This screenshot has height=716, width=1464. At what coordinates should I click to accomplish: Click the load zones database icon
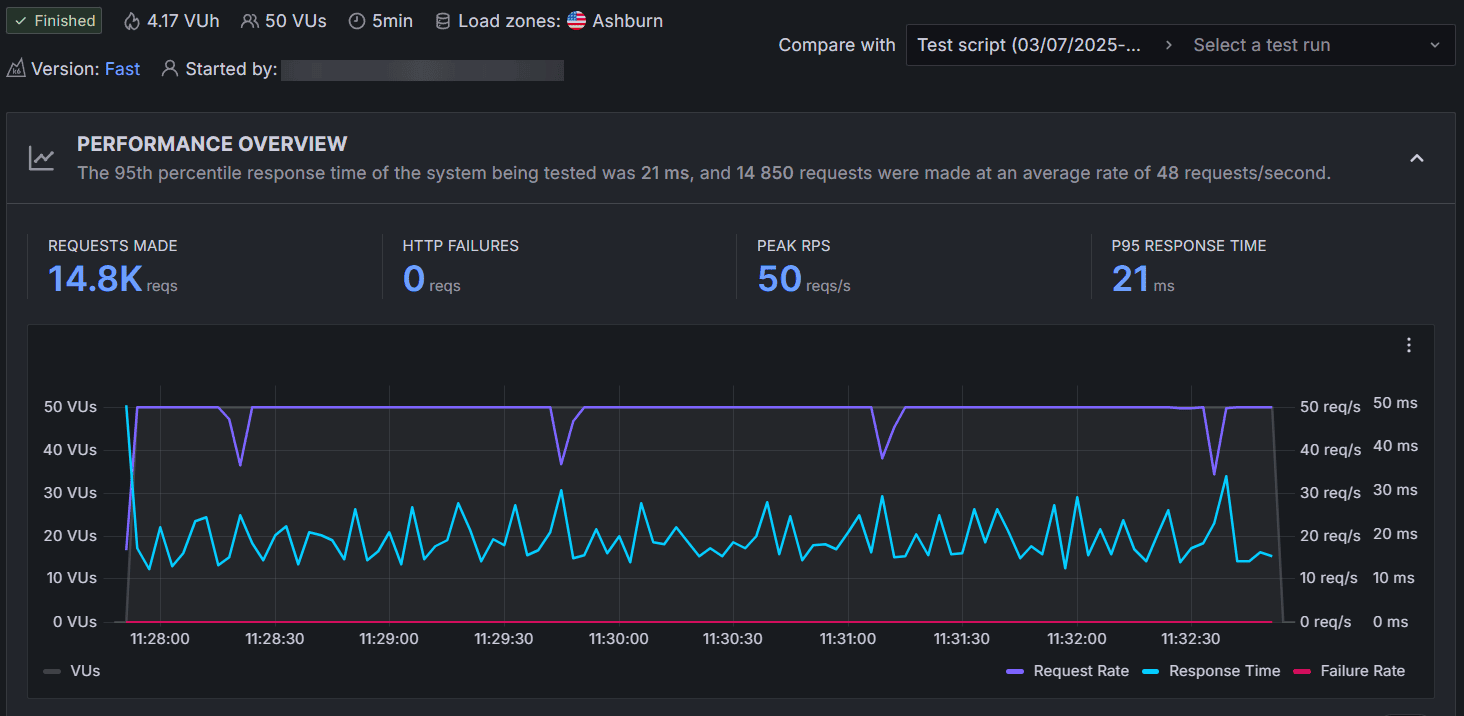pyautogui.click(x=443, y=21)
